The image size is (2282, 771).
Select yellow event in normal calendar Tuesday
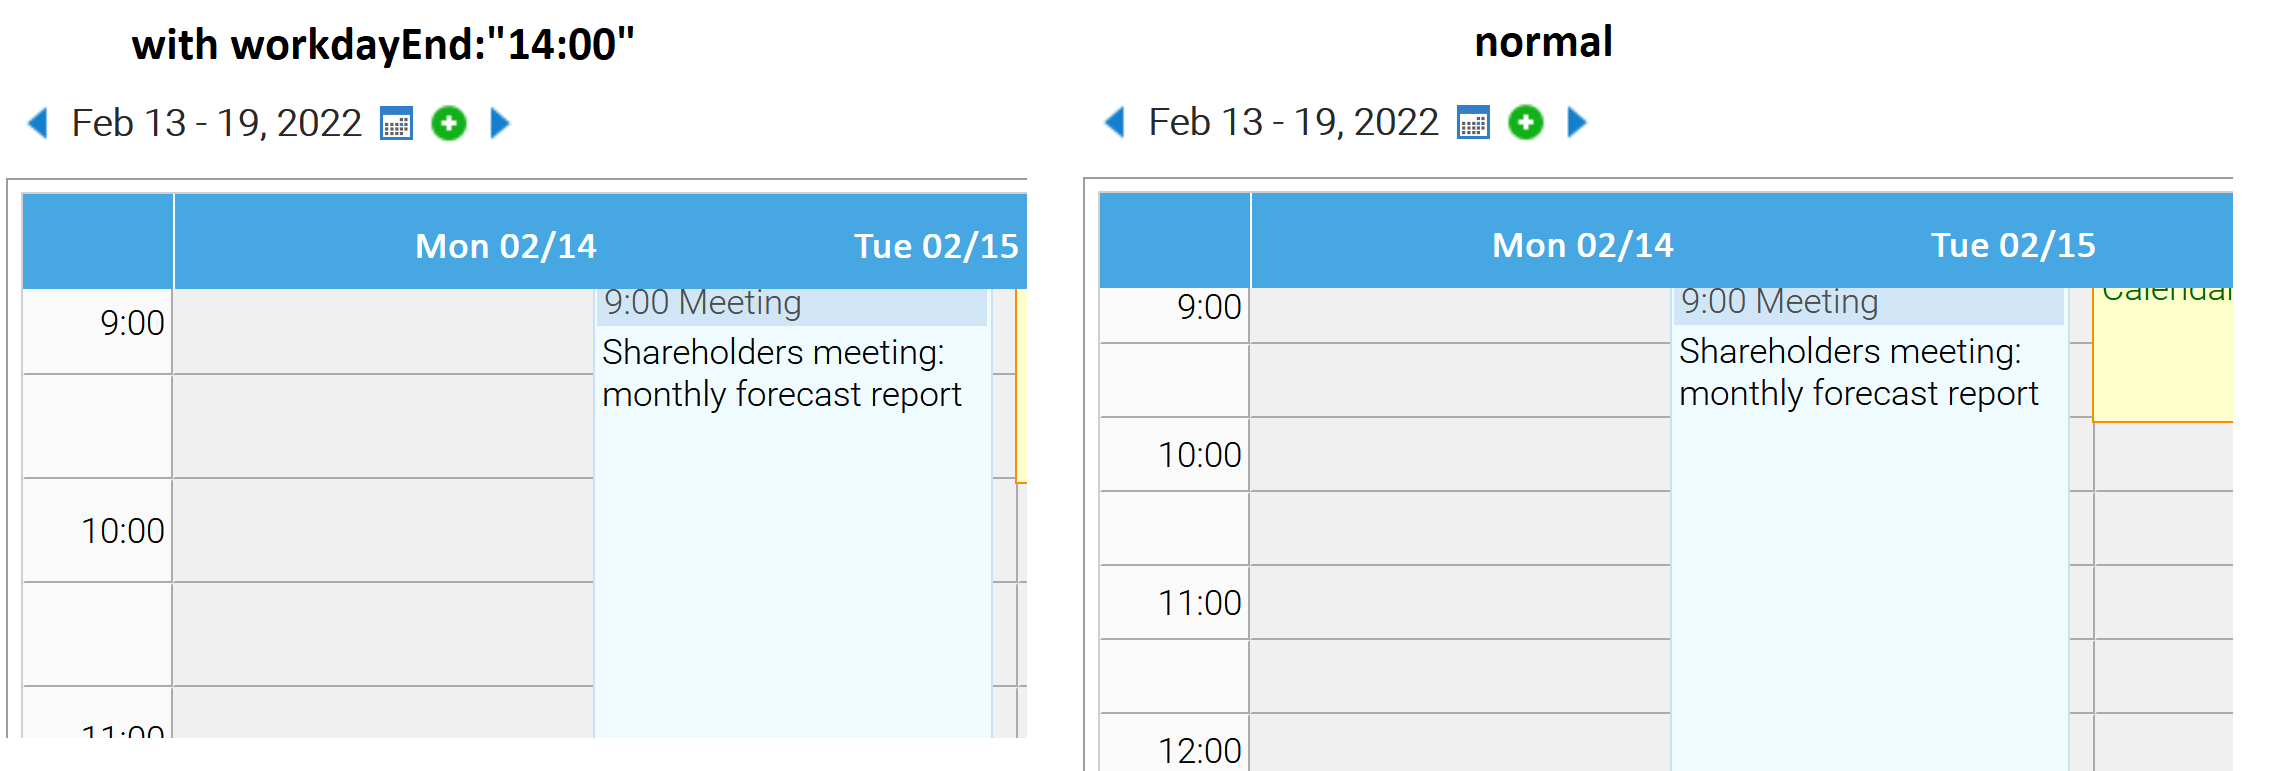pos(2162,360)
